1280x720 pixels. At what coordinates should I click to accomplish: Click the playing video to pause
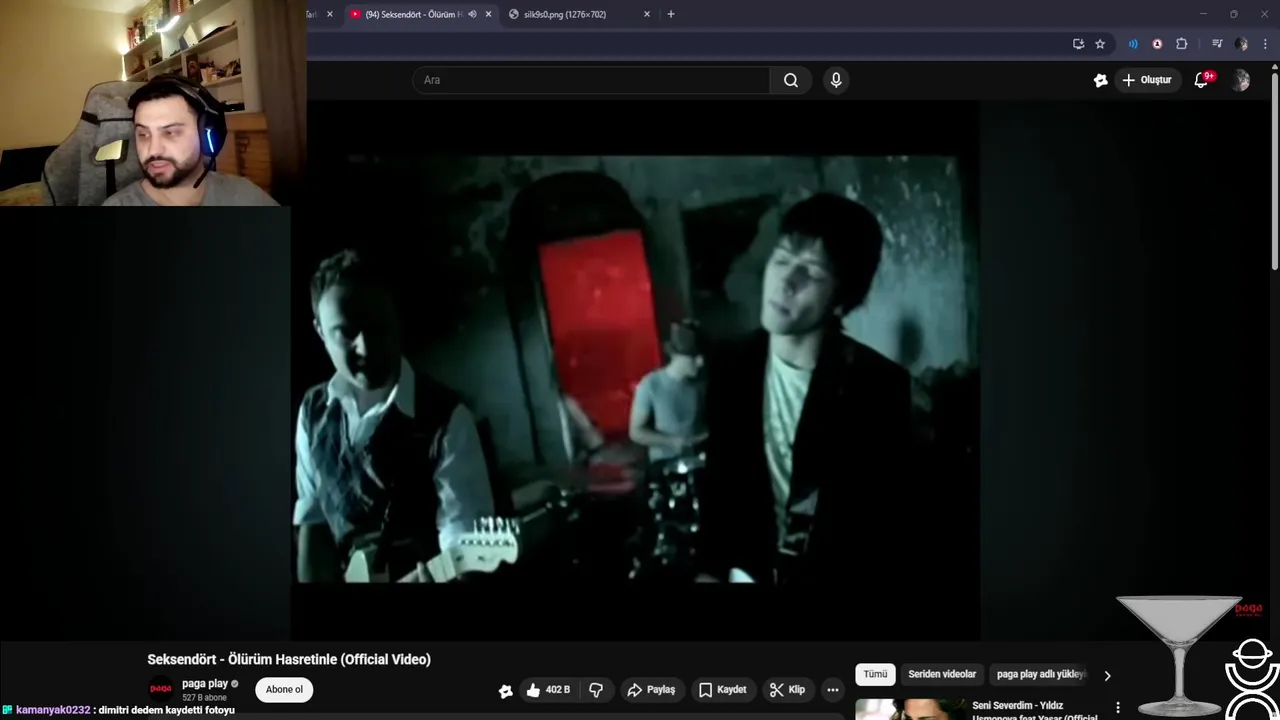tap(636, 368)
